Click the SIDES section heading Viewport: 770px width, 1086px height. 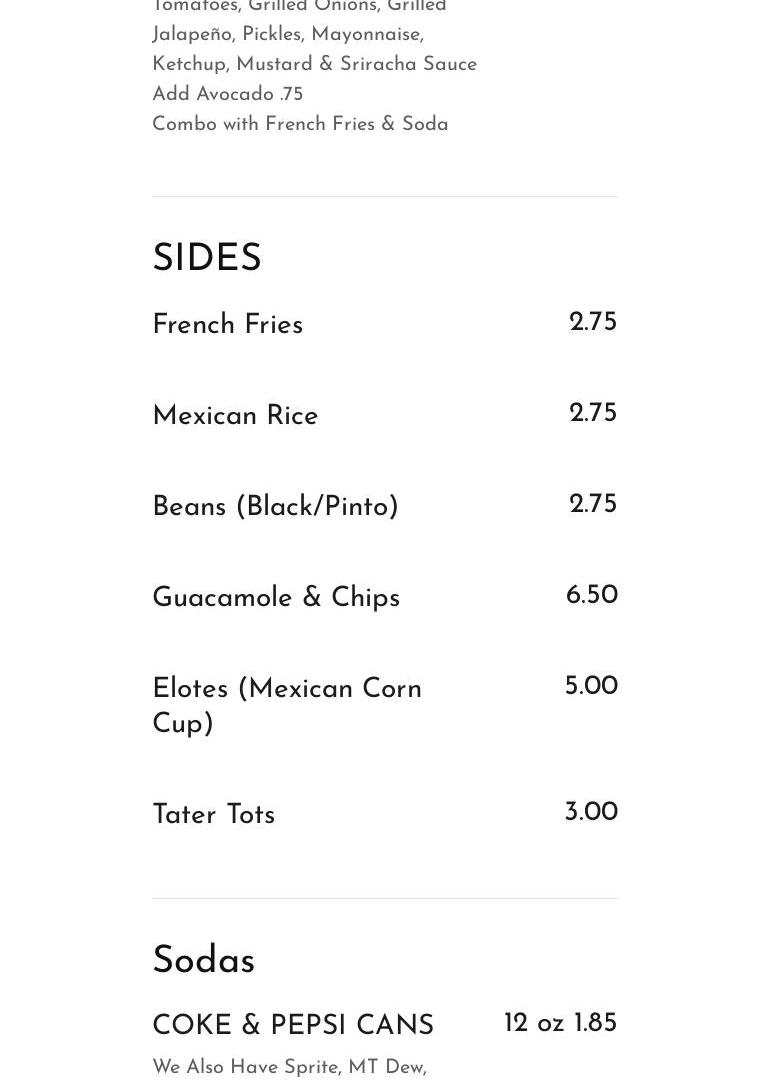click(x=207, y=259)
